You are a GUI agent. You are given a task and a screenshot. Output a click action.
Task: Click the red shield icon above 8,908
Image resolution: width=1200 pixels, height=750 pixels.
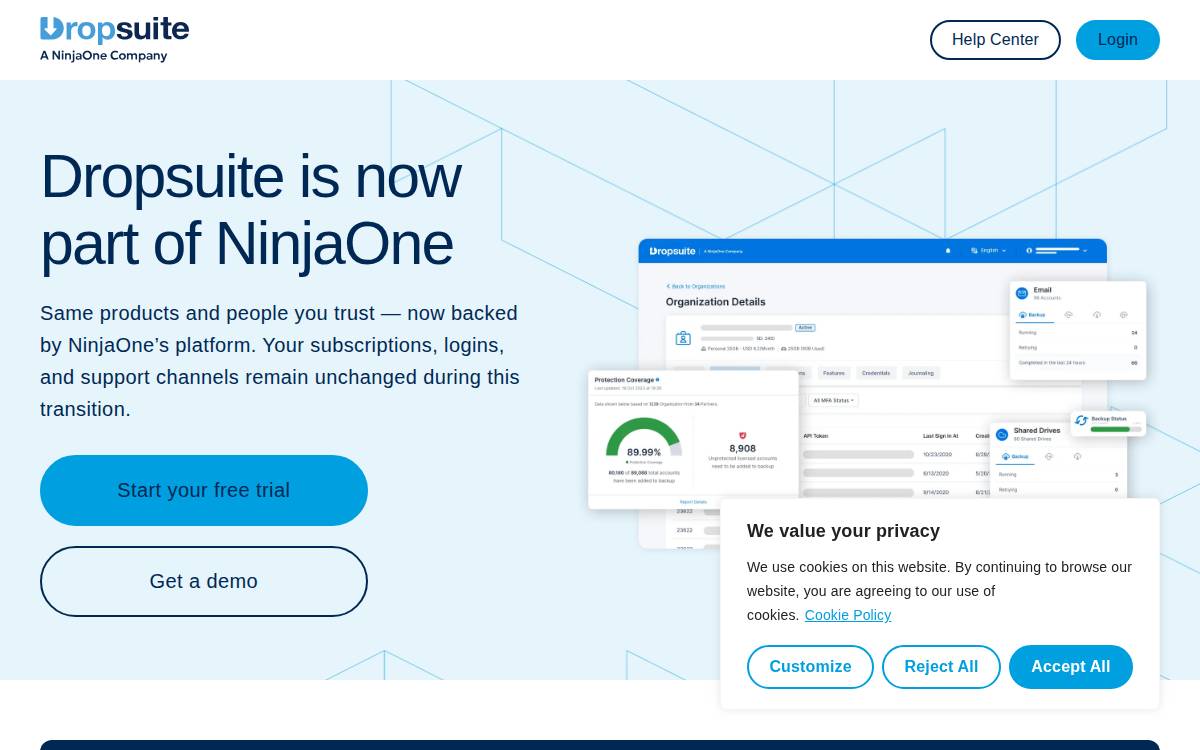point(742,435)
